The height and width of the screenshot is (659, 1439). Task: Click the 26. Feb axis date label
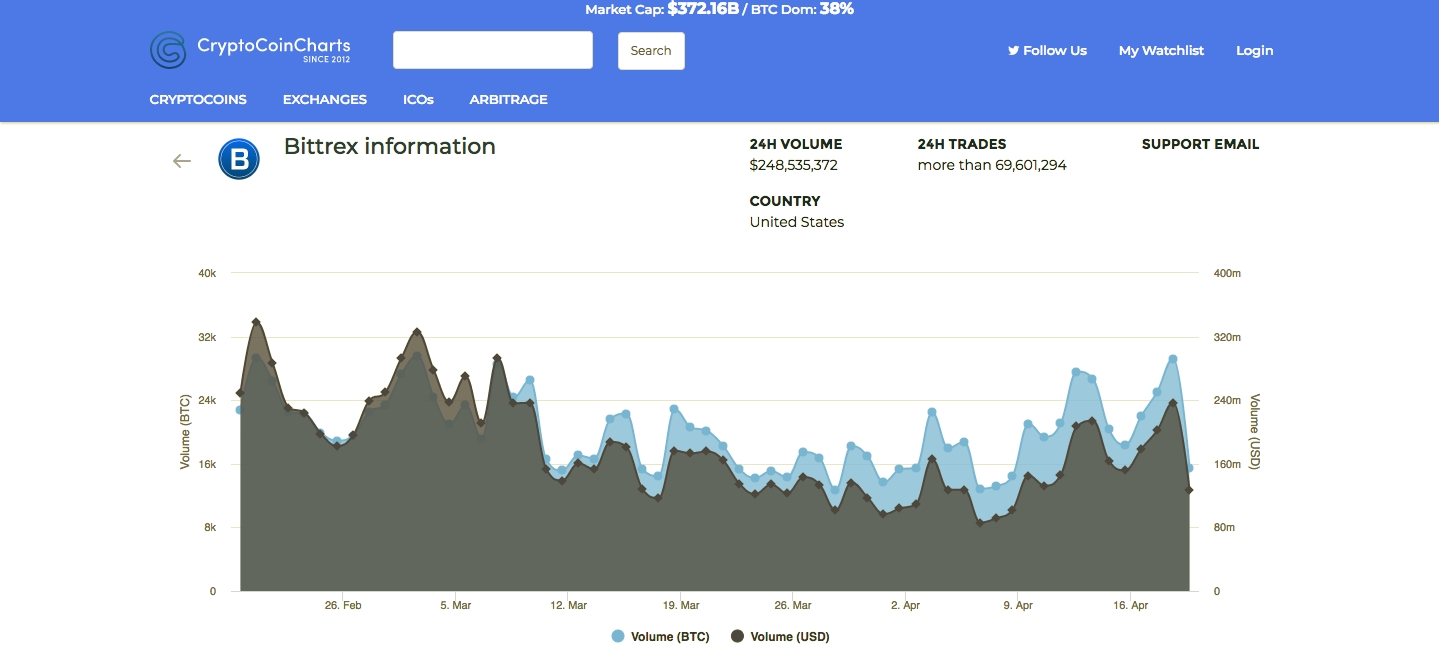[343, 605]
